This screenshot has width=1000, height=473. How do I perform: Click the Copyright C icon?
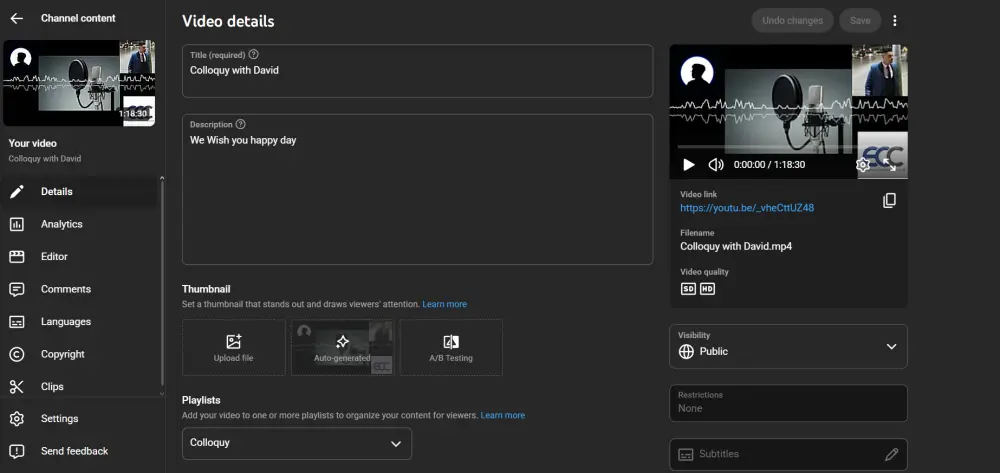click(17, 354)
